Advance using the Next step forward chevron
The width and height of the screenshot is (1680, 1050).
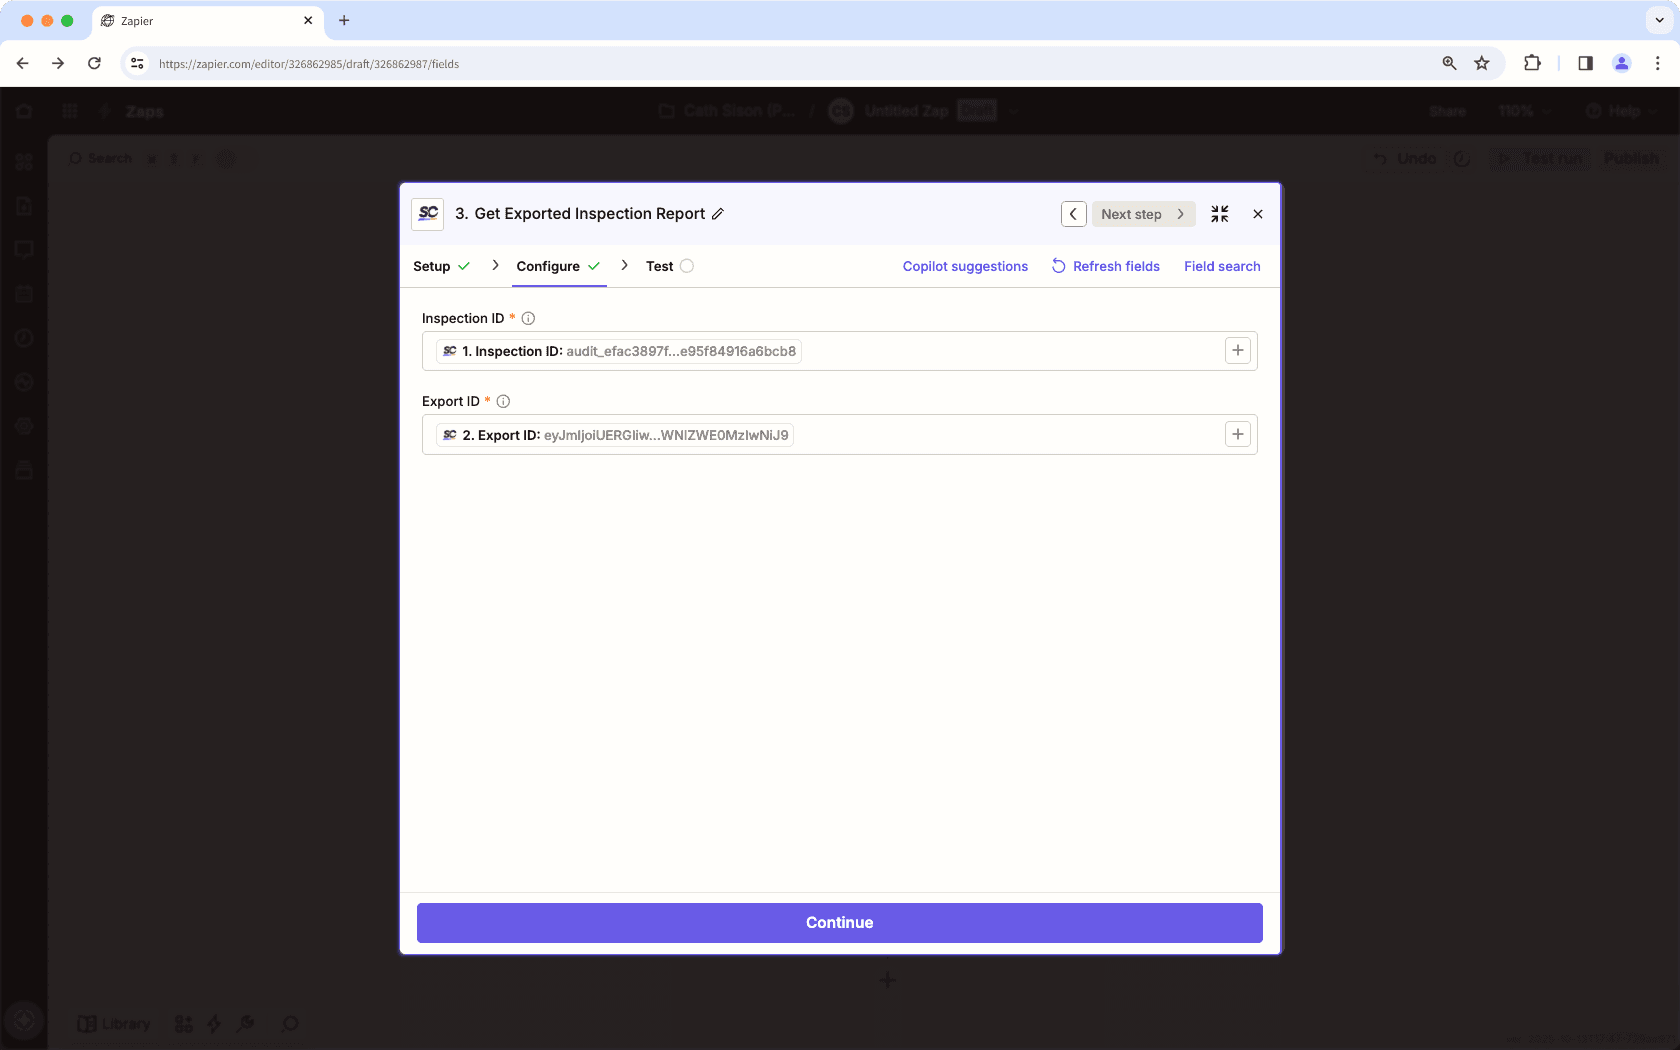tap(1180, 213)
